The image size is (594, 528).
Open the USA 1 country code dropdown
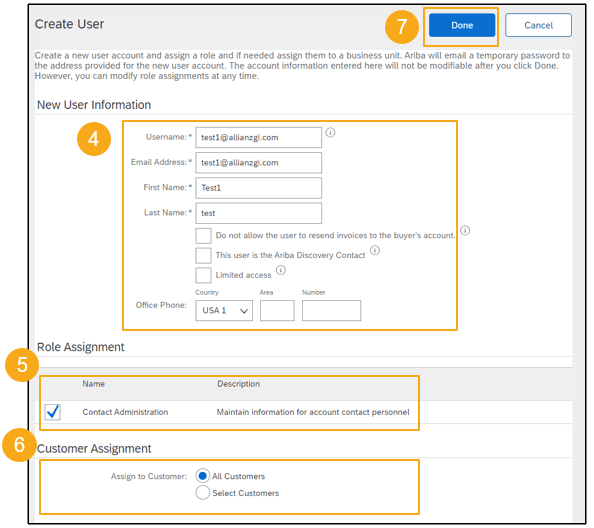click(x=224, y=311)
